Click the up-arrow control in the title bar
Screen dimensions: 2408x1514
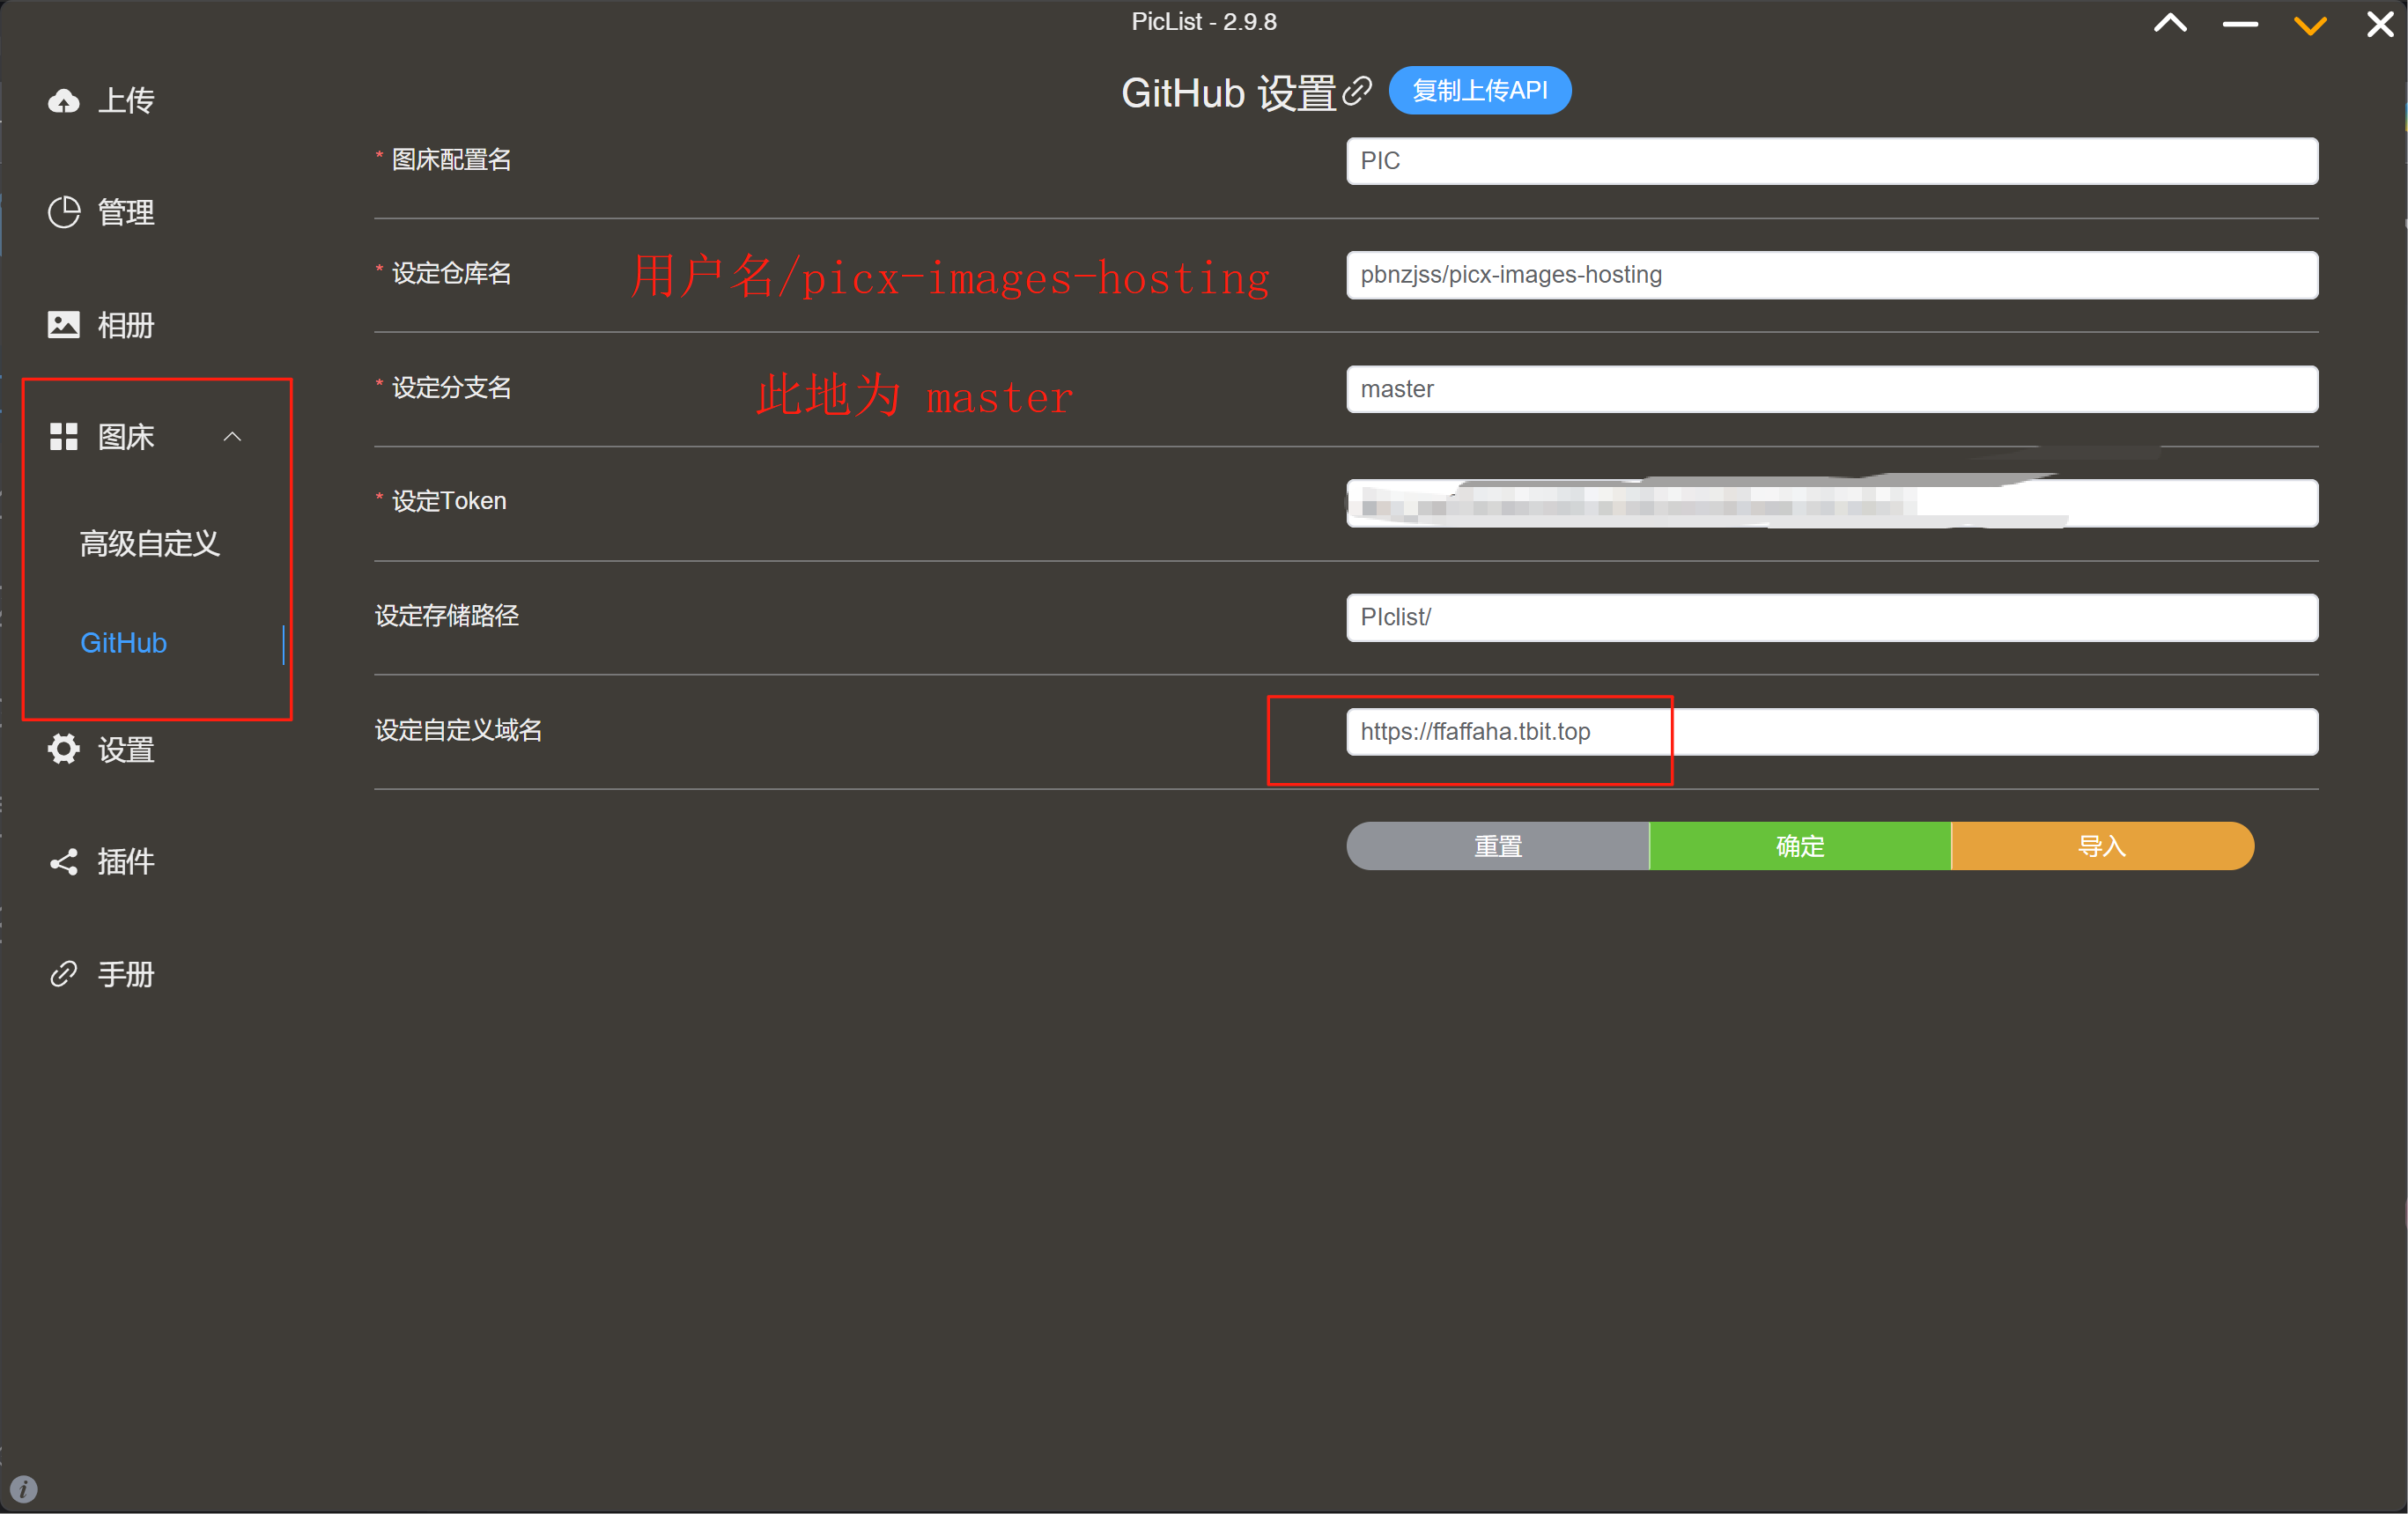(2170, 25)
